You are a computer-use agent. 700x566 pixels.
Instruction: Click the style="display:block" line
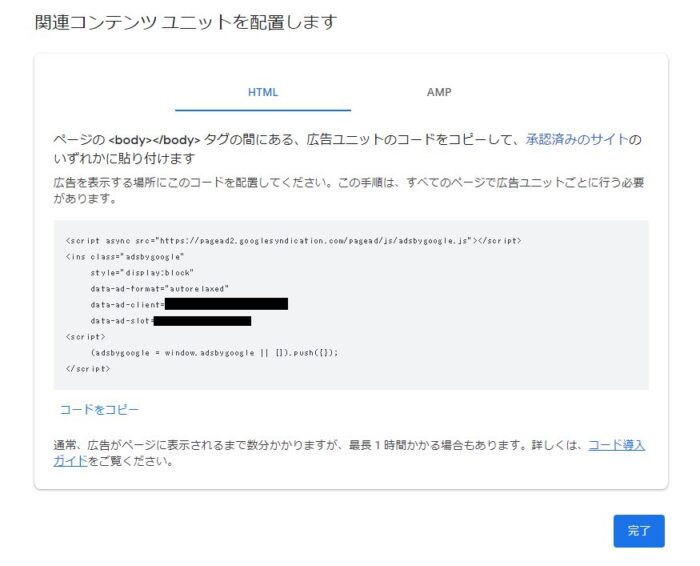pyautogui.click(x=142, y=273)
